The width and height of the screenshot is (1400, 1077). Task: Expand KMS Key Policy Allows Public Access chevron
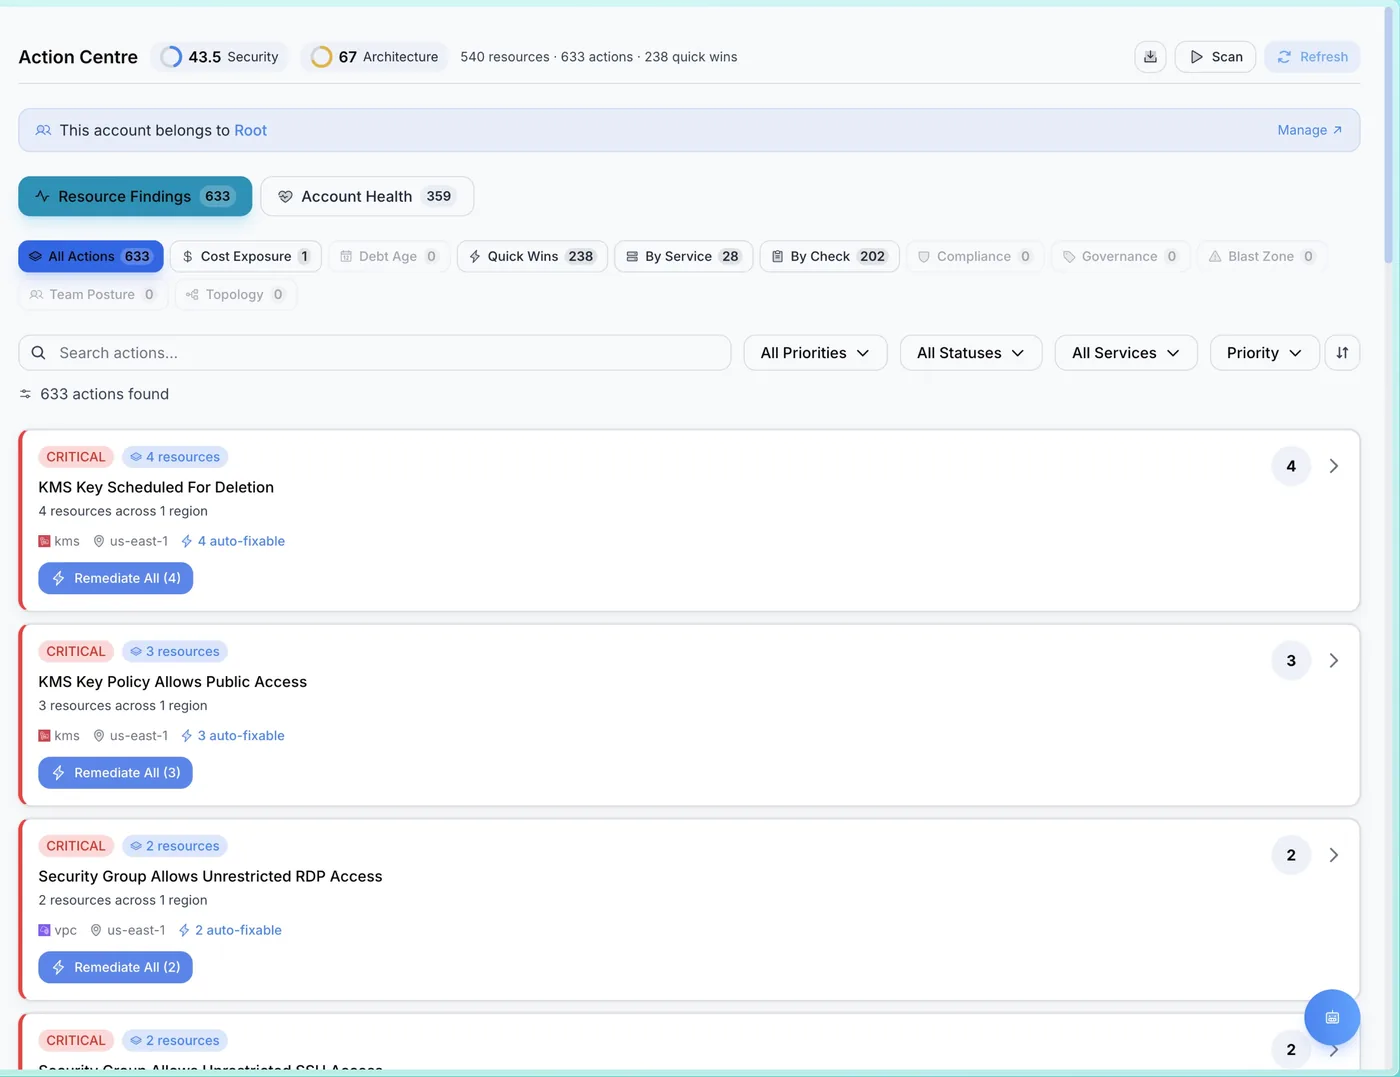1334,661
